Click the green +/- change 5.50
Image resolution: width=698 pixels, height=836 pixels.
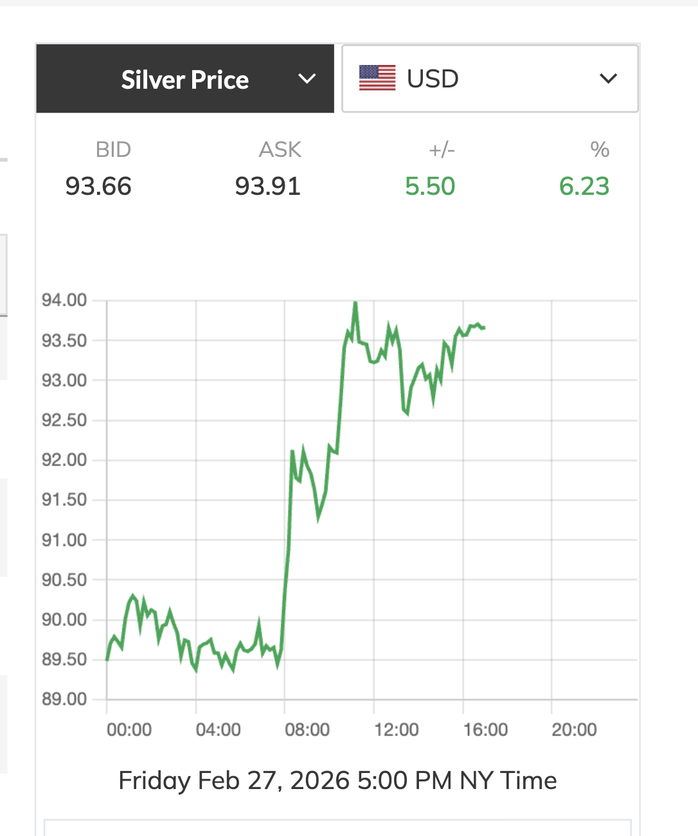click(430, 186)
